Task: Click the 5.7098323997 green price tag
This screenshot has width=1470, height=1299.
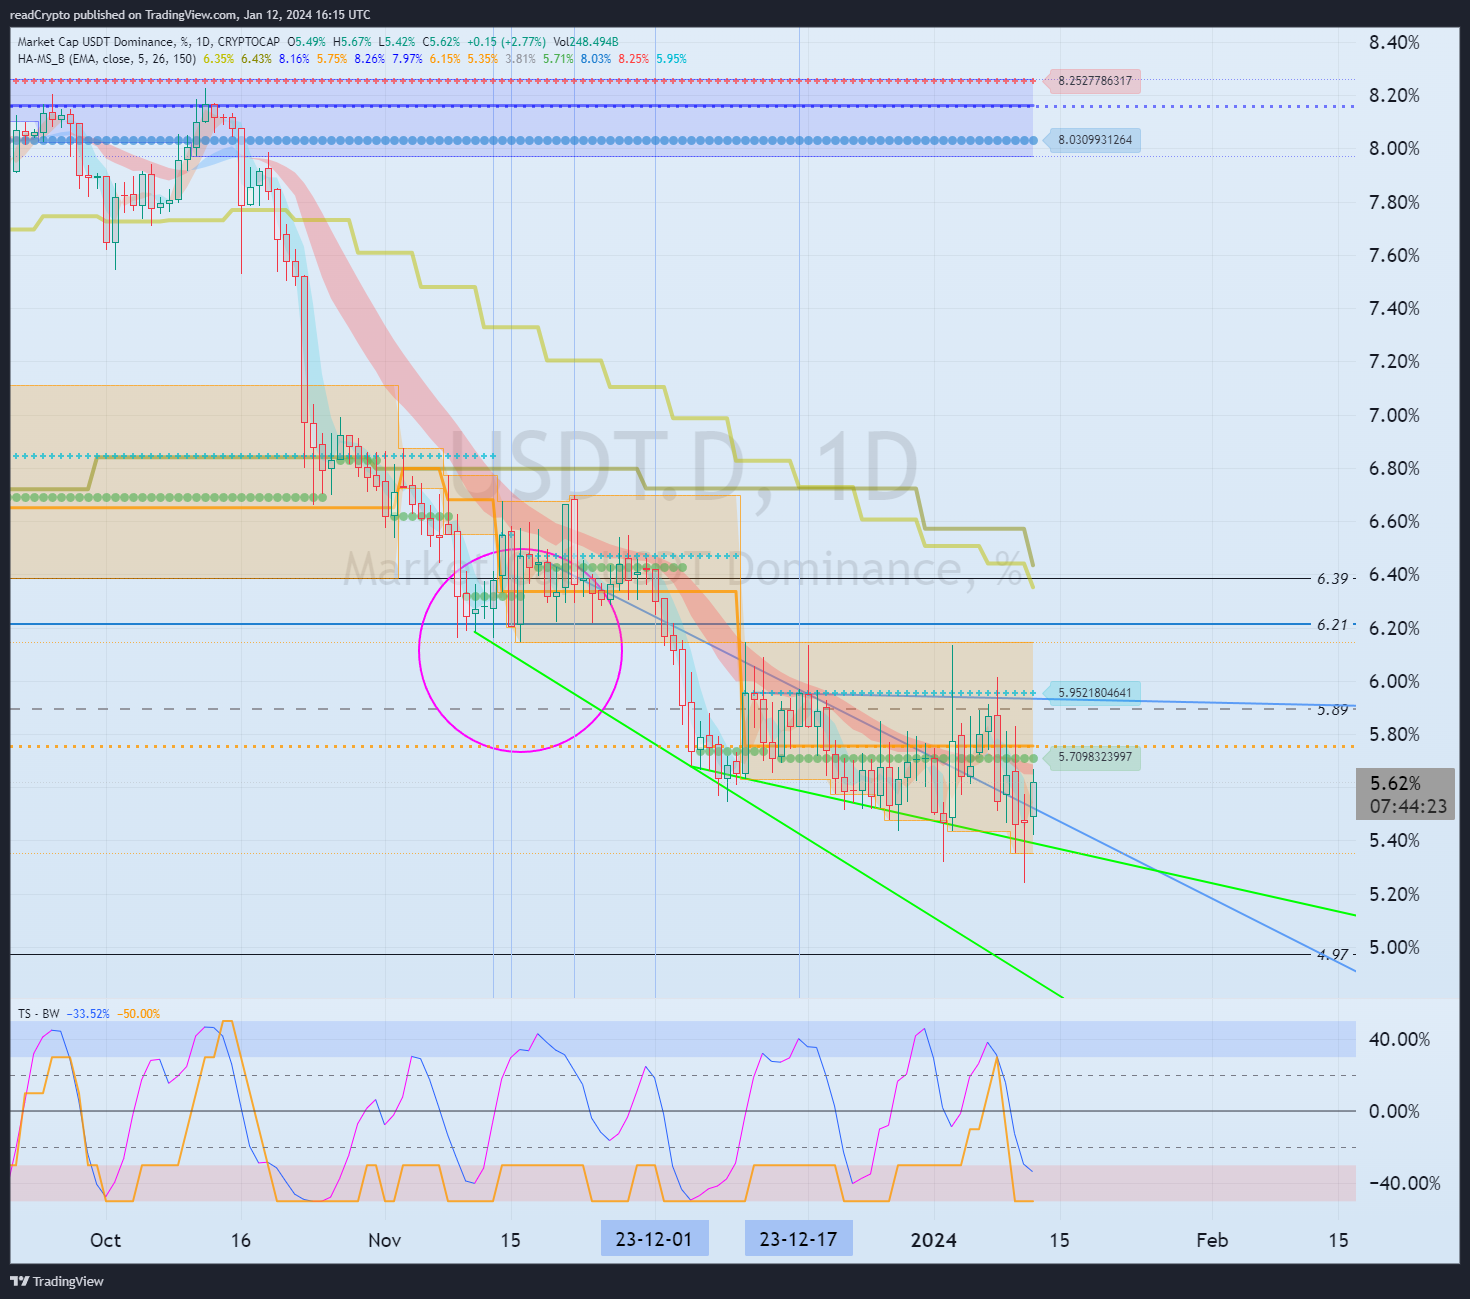Action: (1092, 757)
